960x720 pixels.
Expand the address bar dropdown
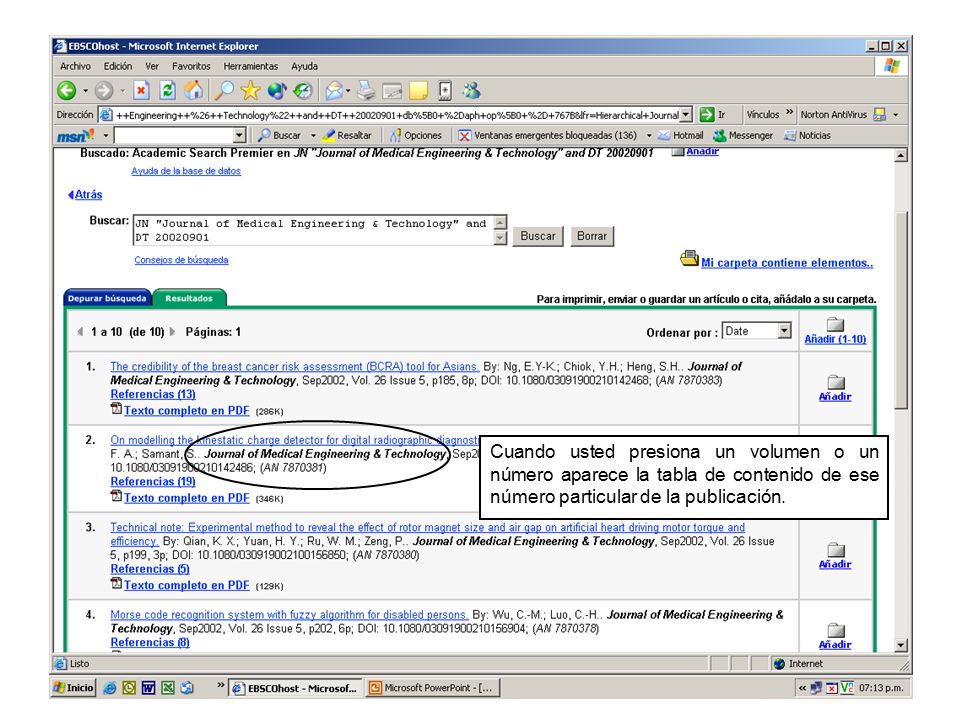pyautogui.click(x=686, y=114)
